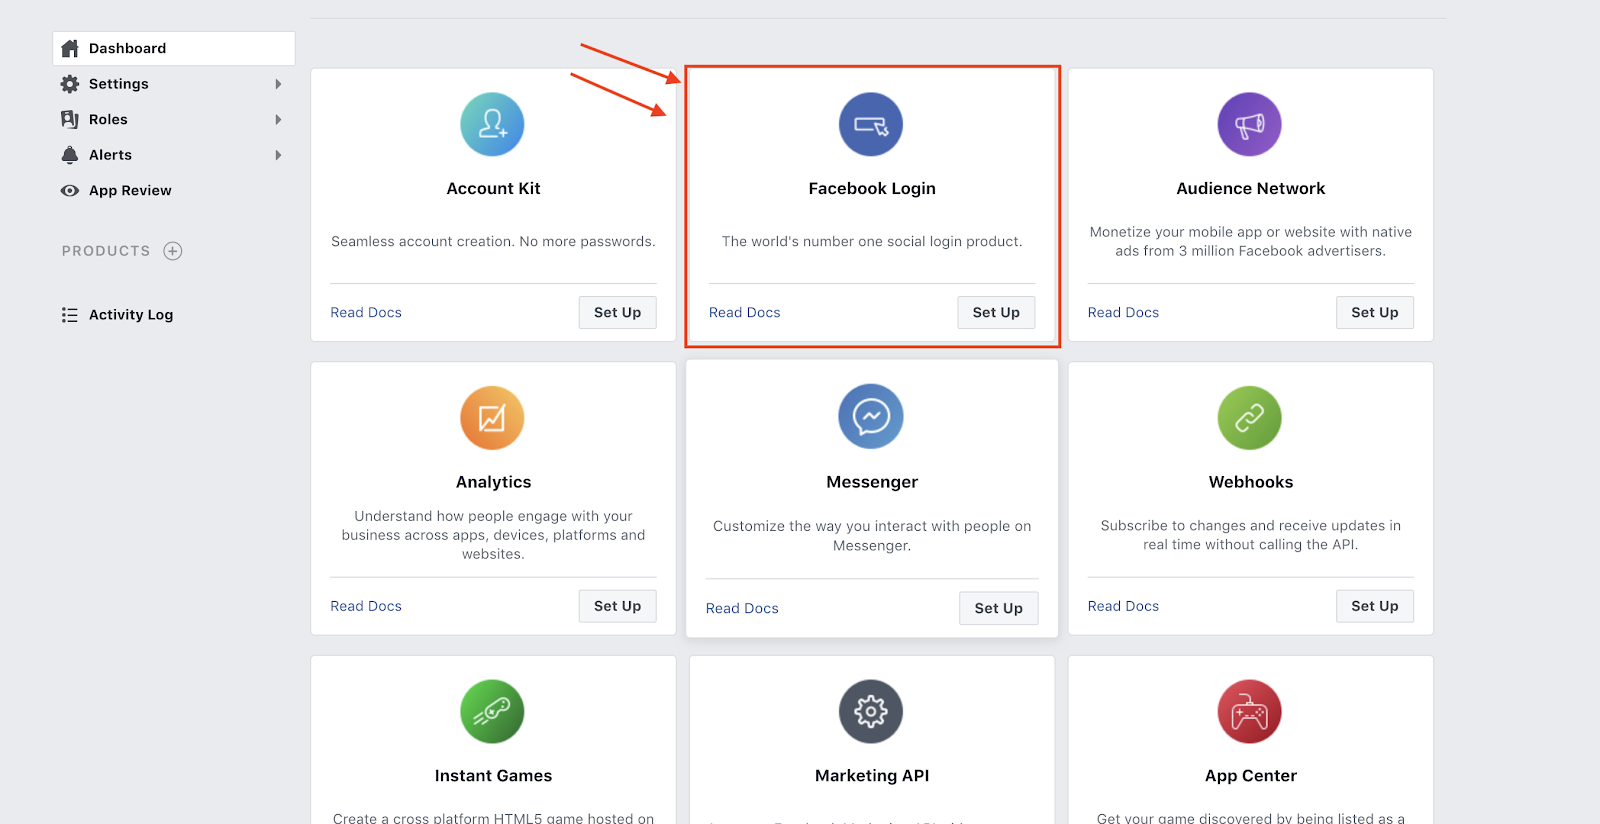Screen dimensions: 1600x824
Task: Click the Messenger card title
Action: [872, 482]
